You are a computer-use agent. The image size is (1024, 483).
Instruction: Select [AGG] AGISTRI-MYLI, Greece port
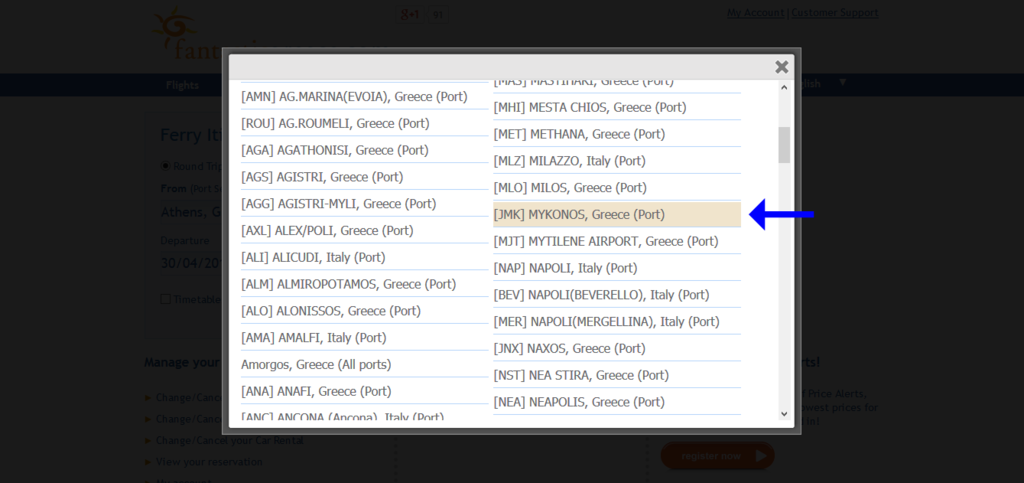click(364, 204)
